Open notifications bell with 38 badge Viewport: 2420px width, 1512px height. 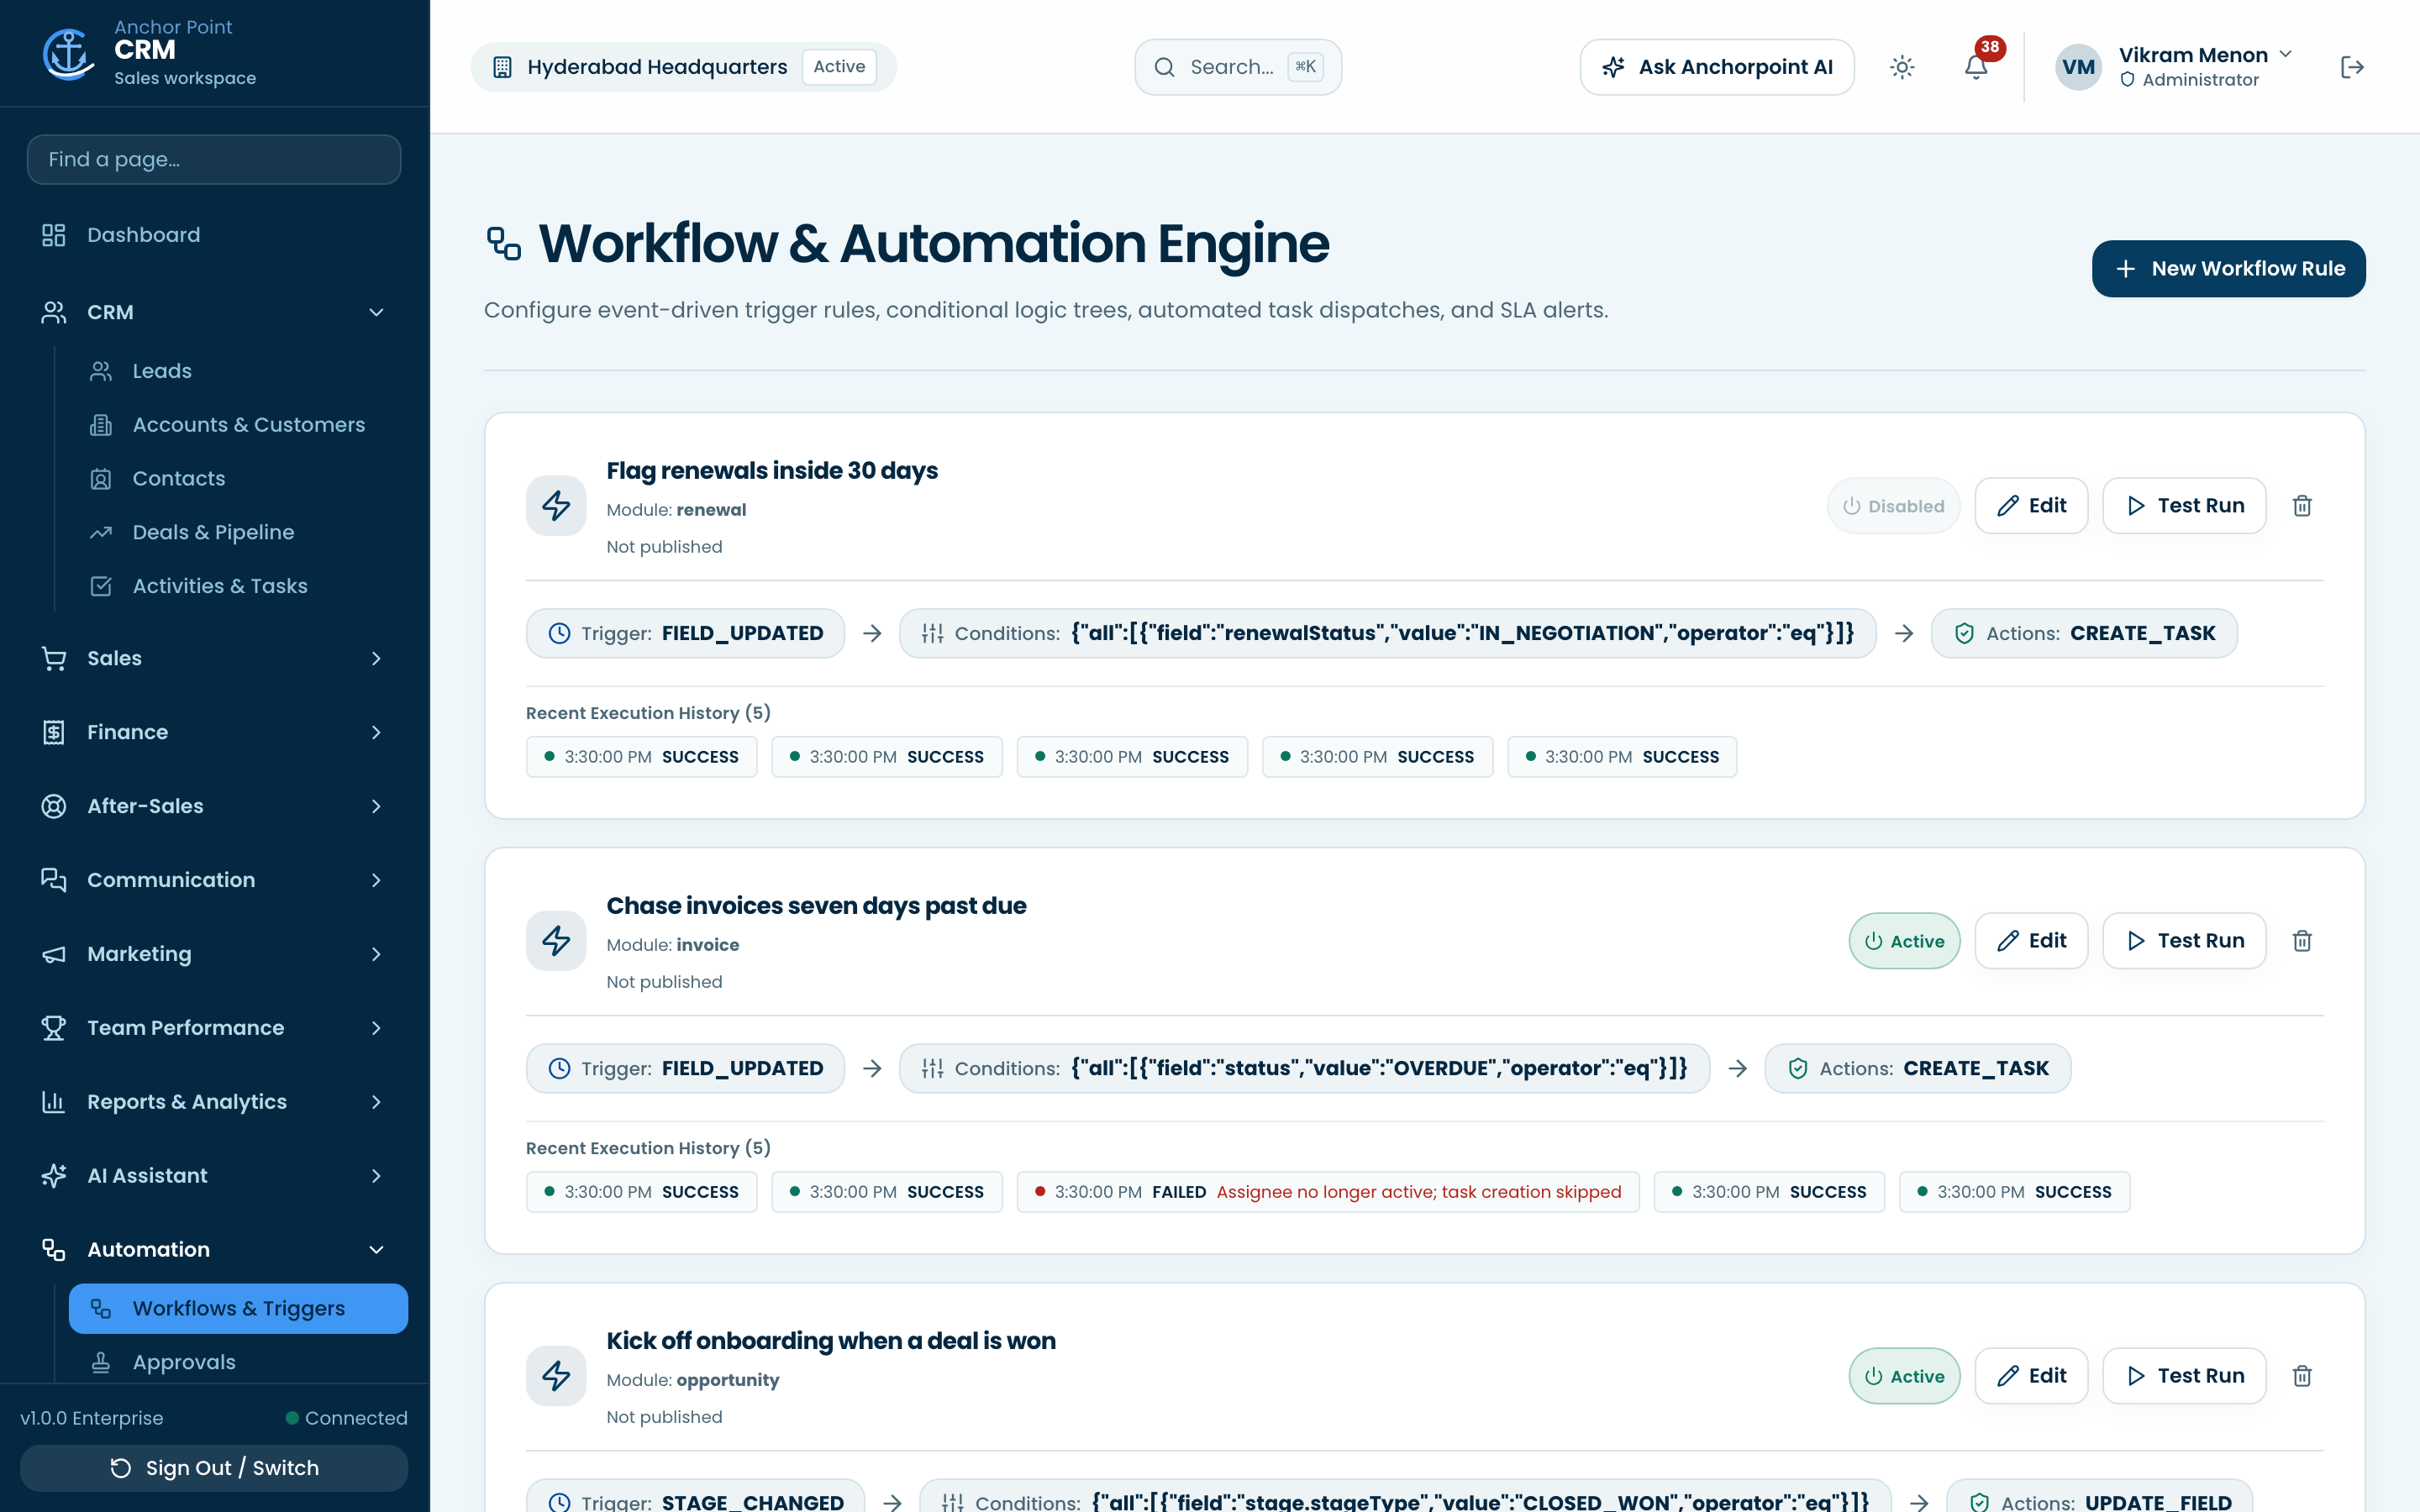[1976, 67]
